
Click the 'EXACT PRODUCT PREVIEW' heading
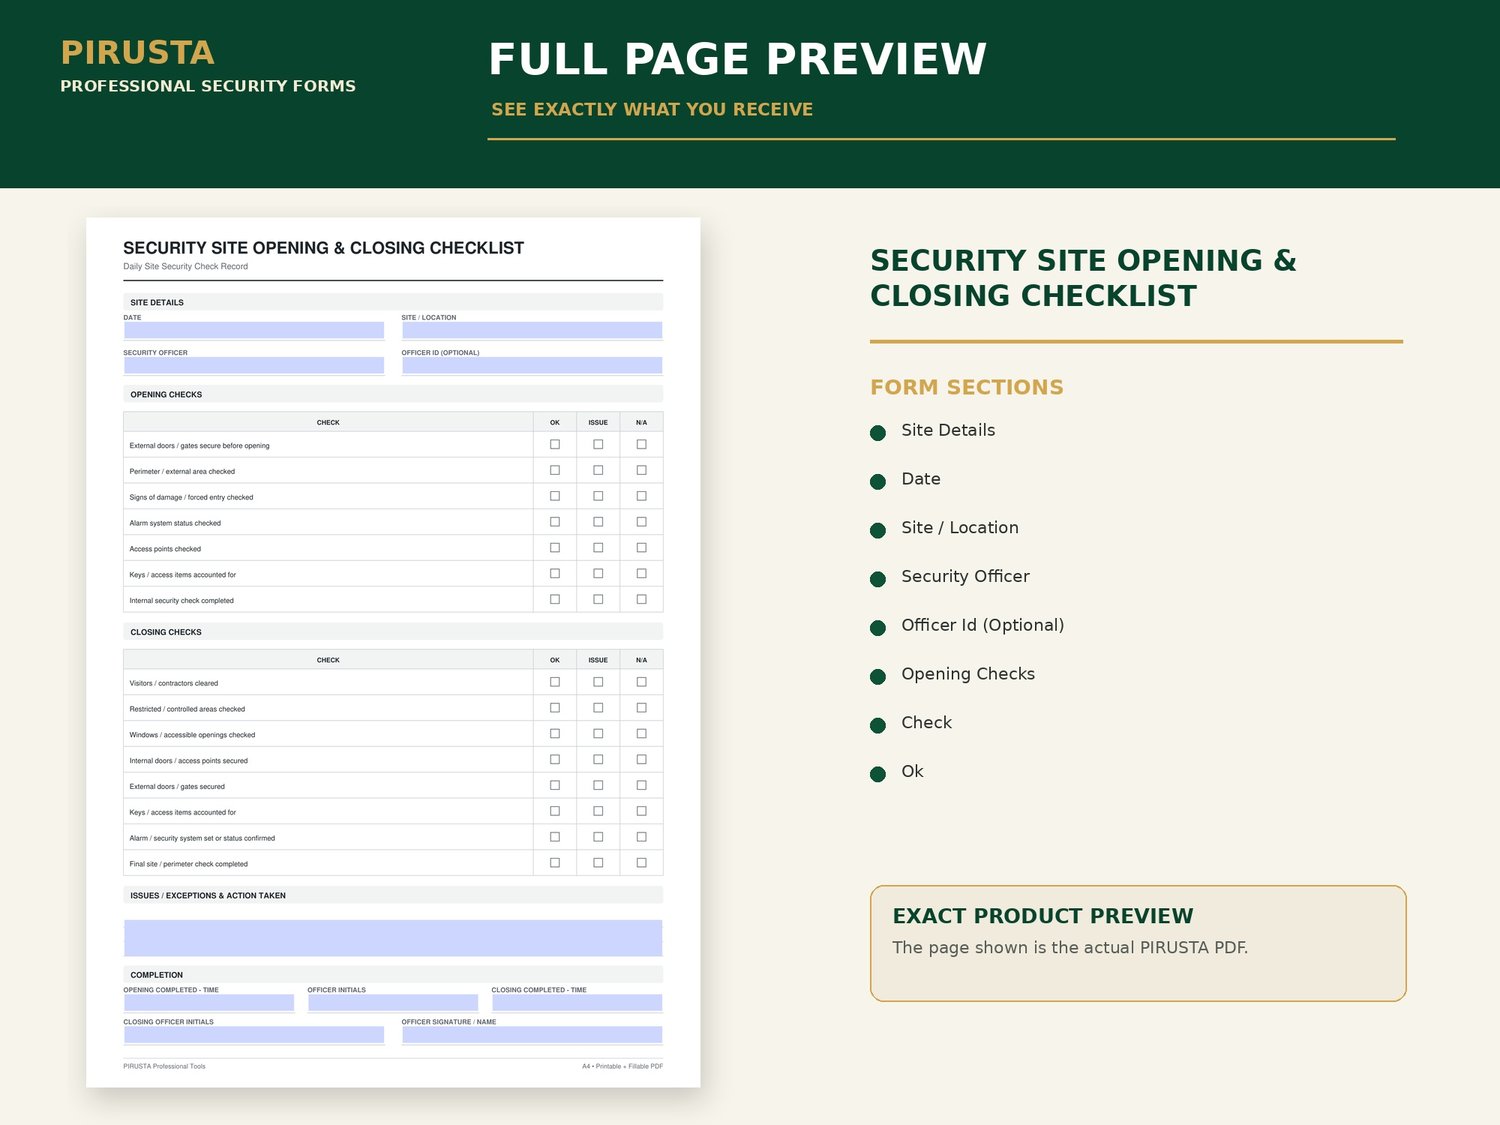point(1043,916)
